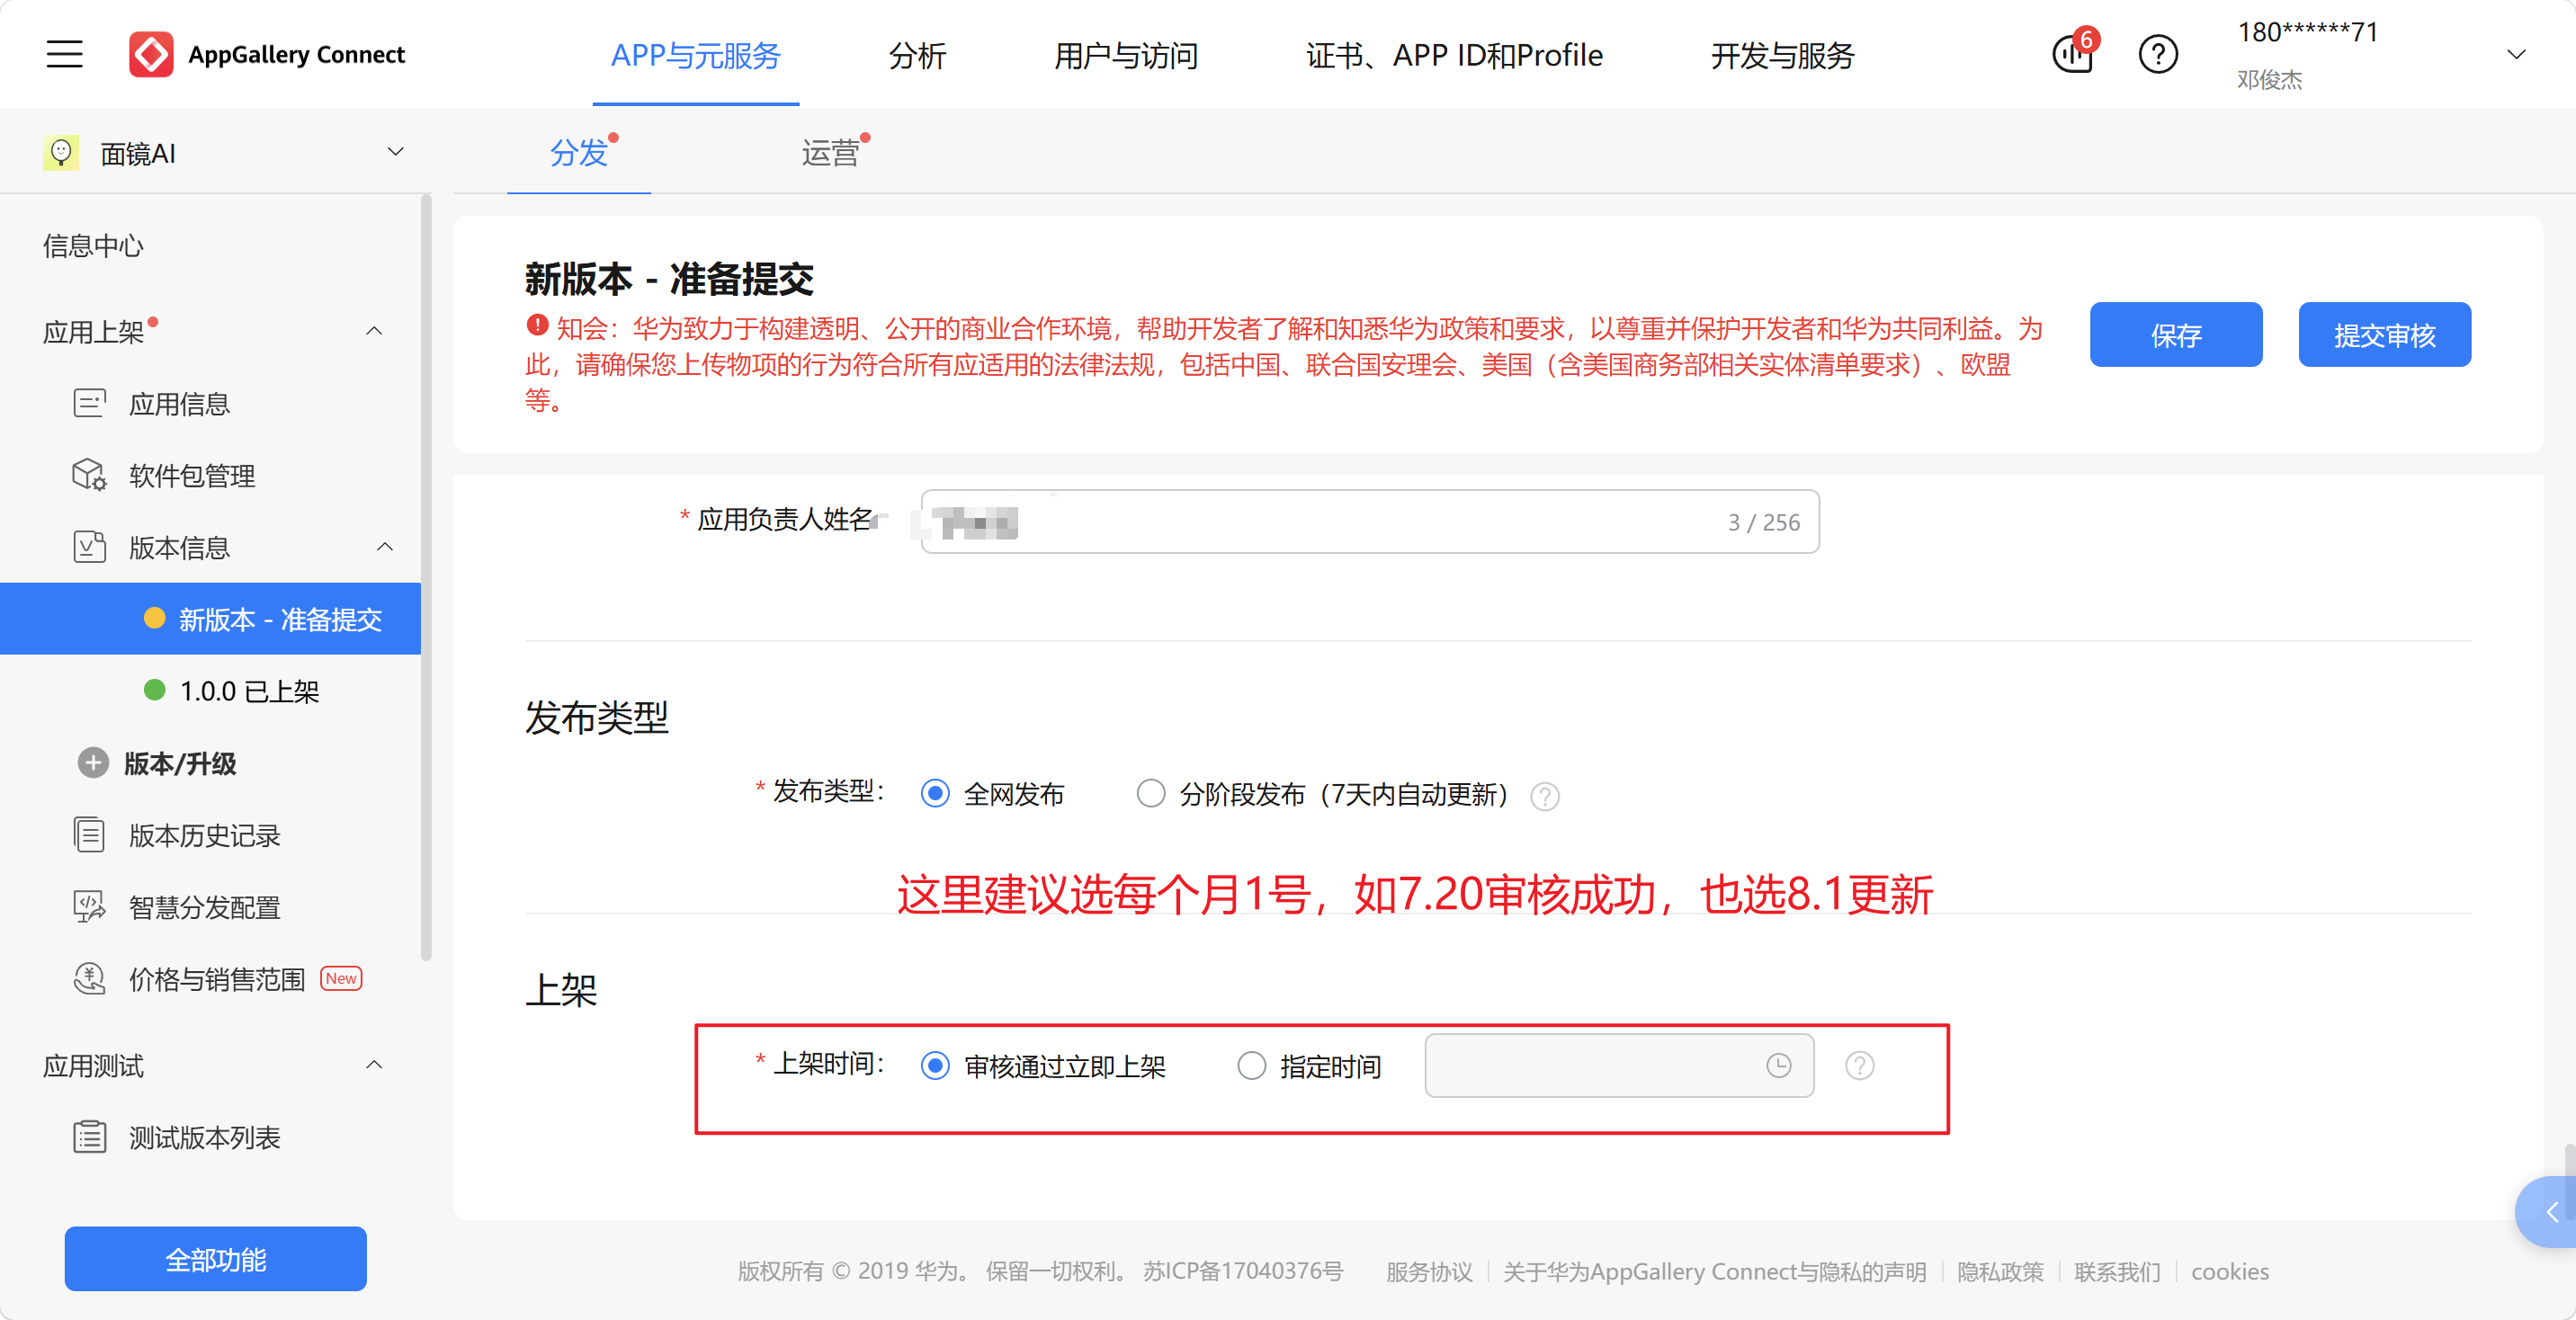
Task: Open the account dropdown arrow
Action: click(2517, 54)
